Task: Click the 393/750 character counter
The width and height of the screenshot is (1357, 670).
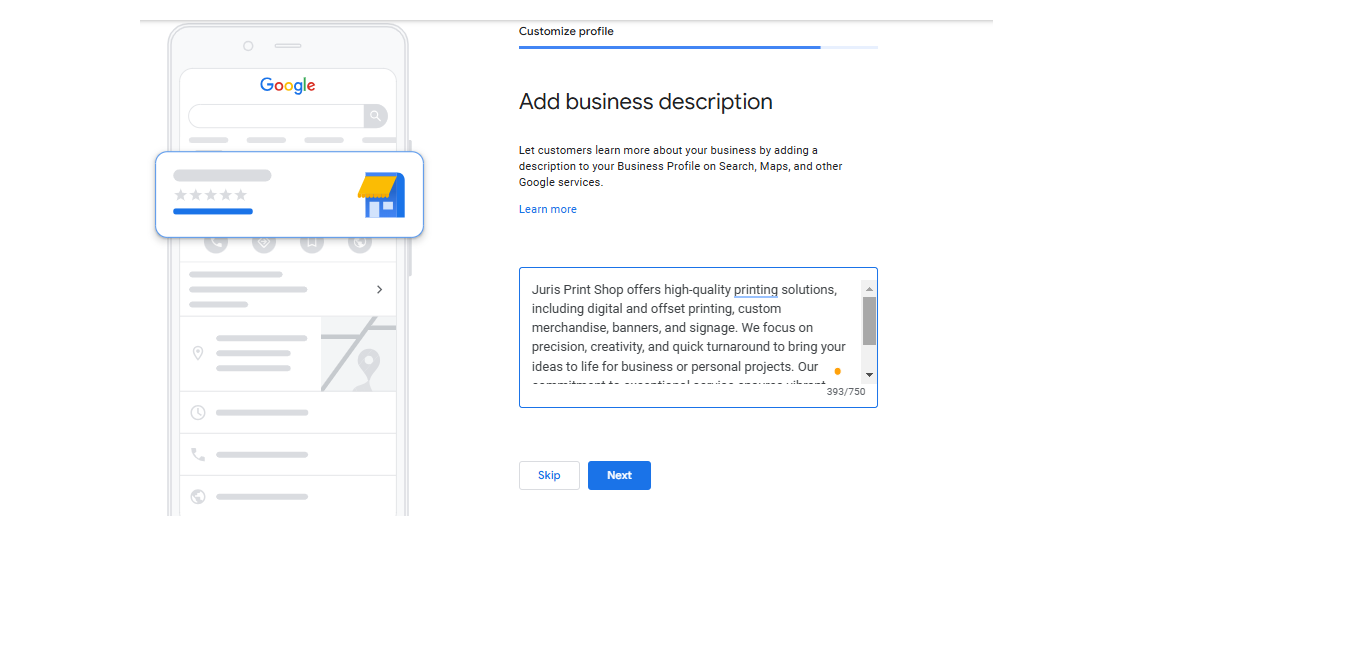Action: coord(846,392)
